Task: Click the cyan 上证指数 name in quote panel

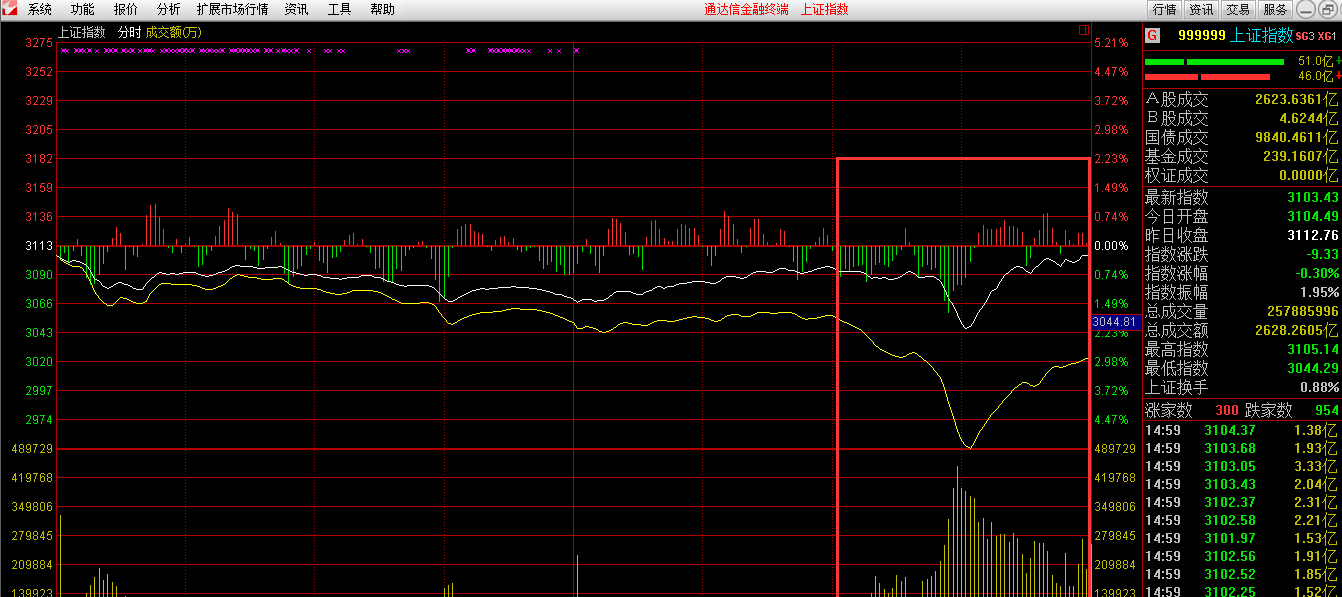Action: [1262, 35]
